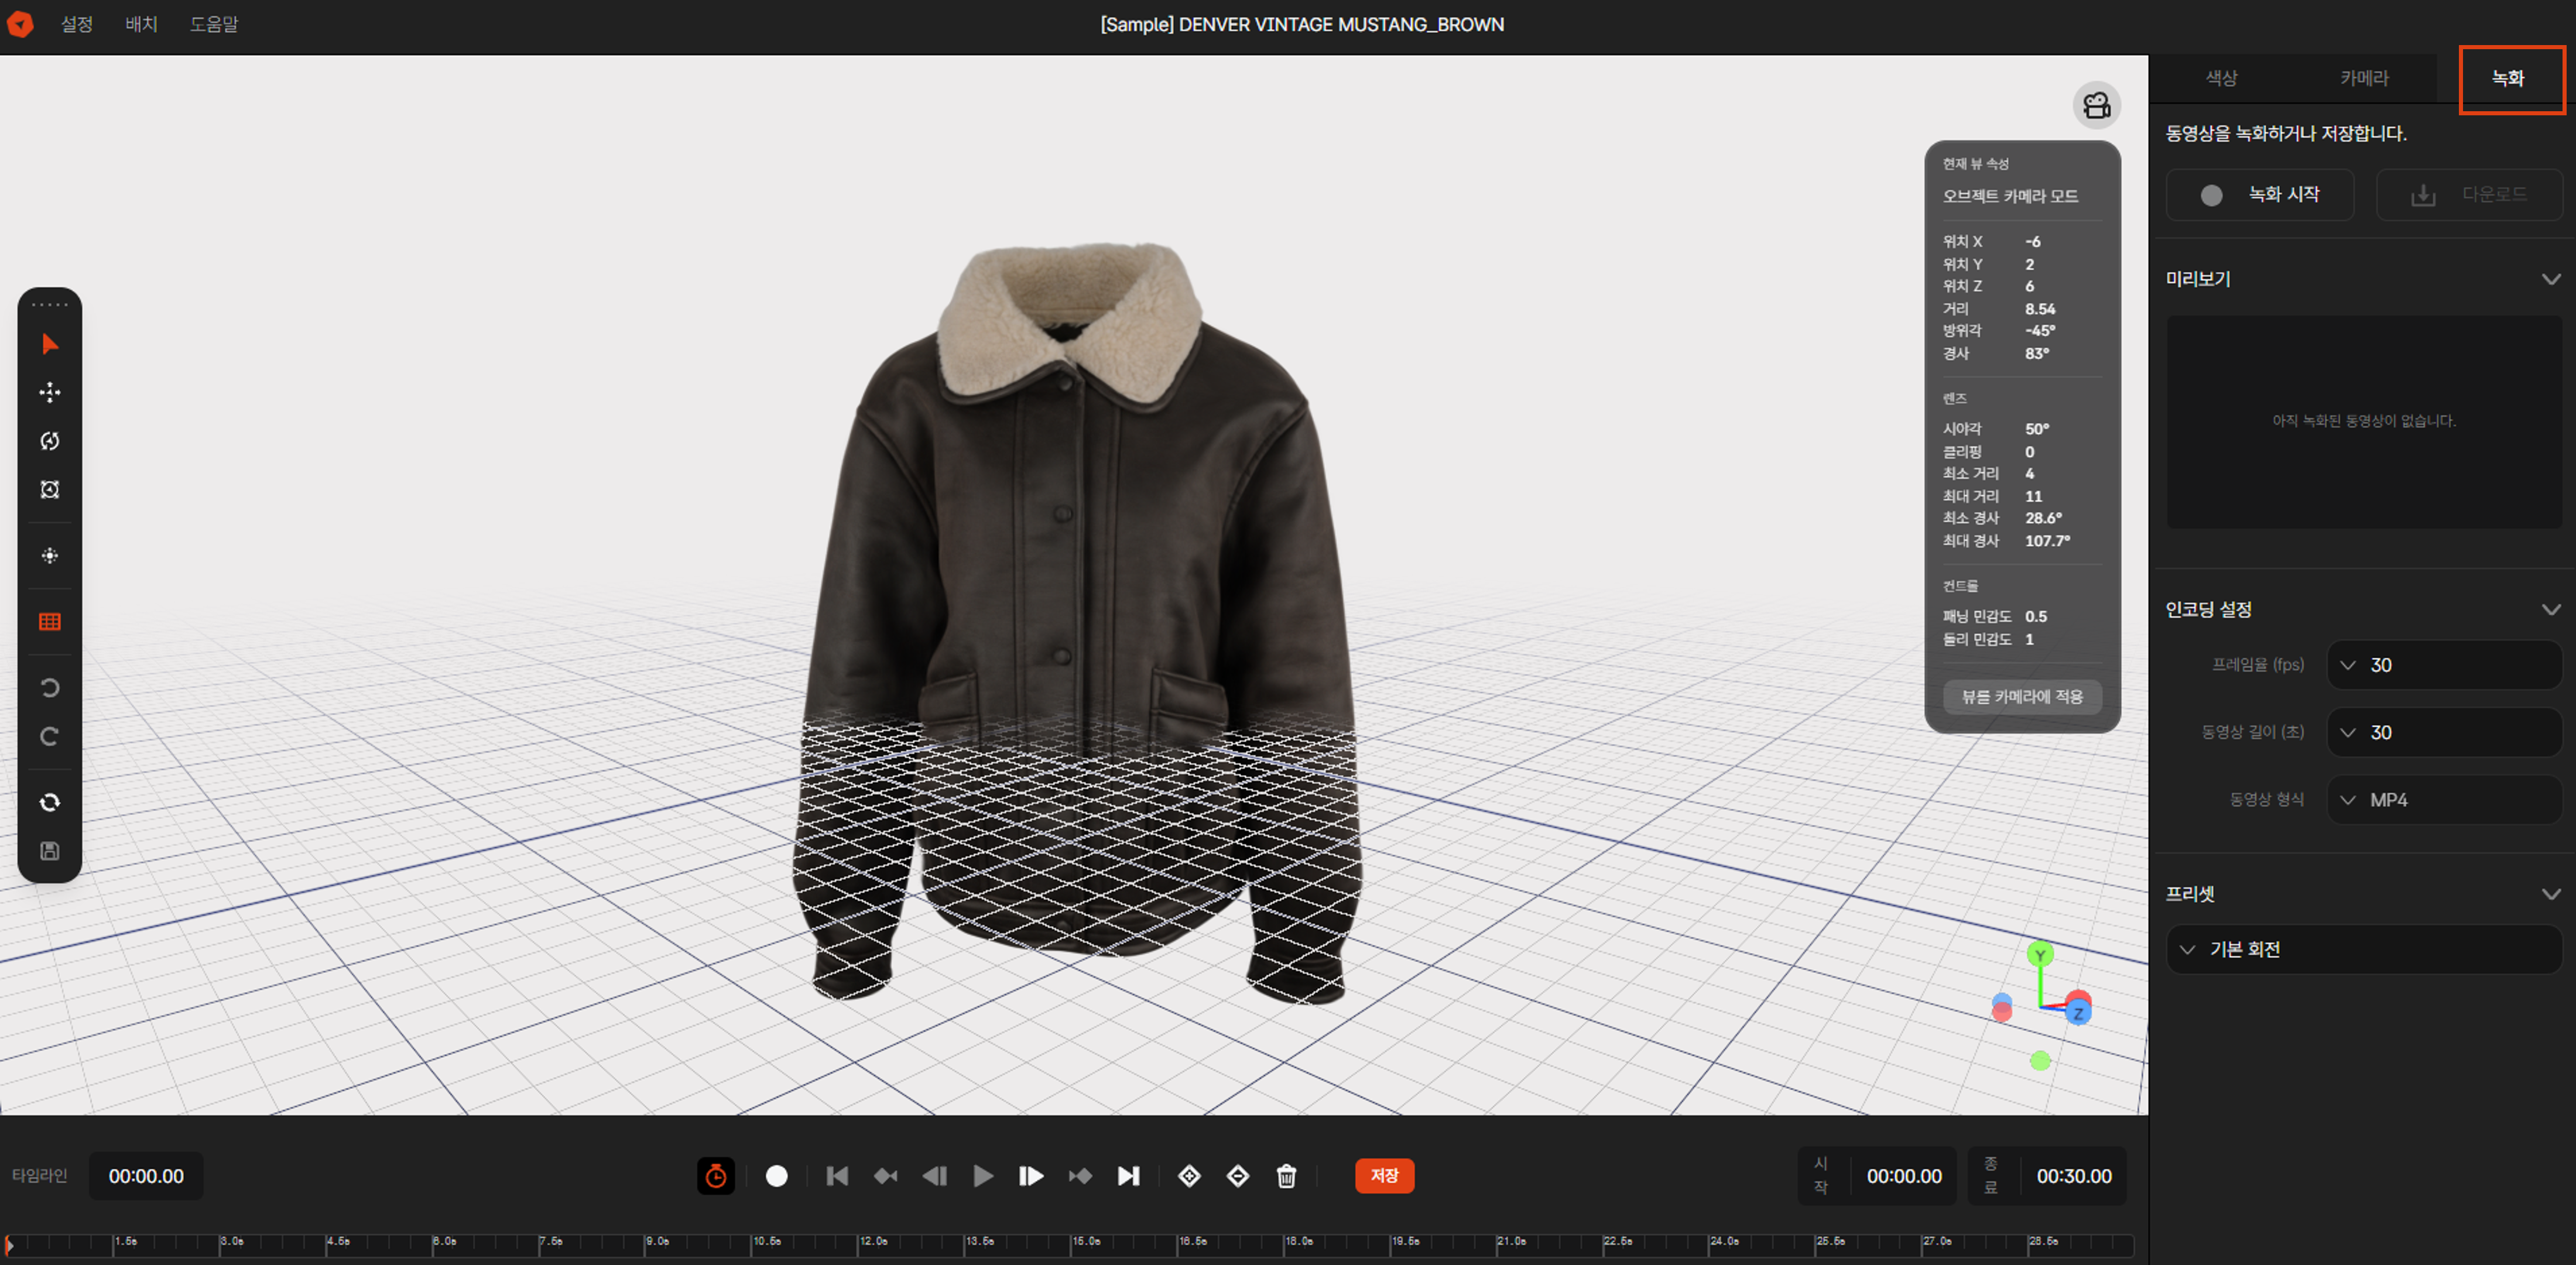Click the 뷰를 카메라에 적용 button
This screenshot has width=2576, height=1265.
[2021, 697]
